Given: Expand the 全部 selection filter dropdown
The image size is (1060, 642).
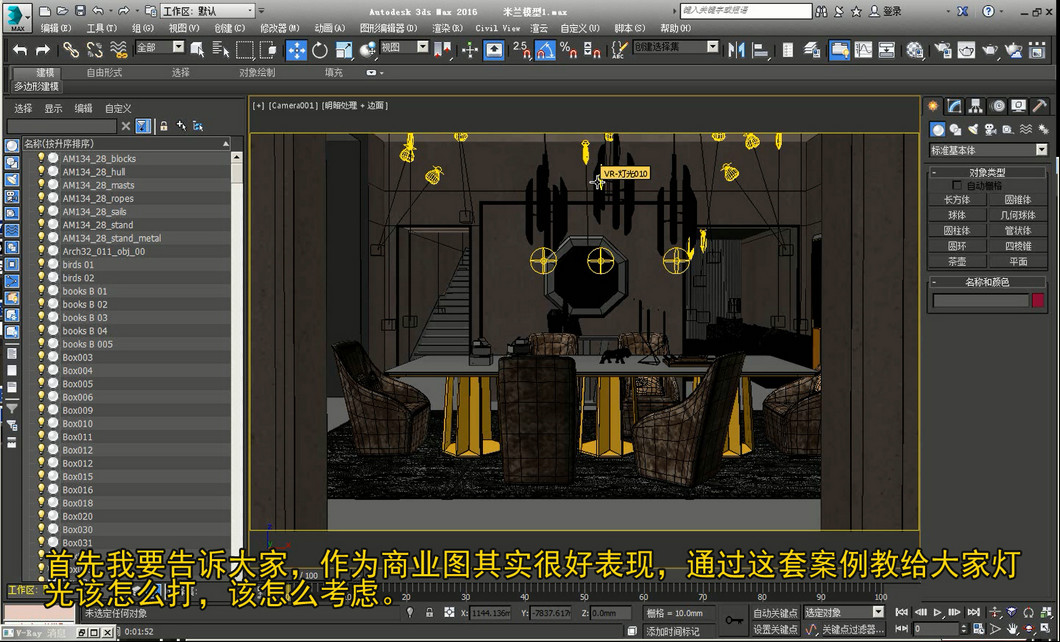Looking at the screenshot, I should pos(160,47).
